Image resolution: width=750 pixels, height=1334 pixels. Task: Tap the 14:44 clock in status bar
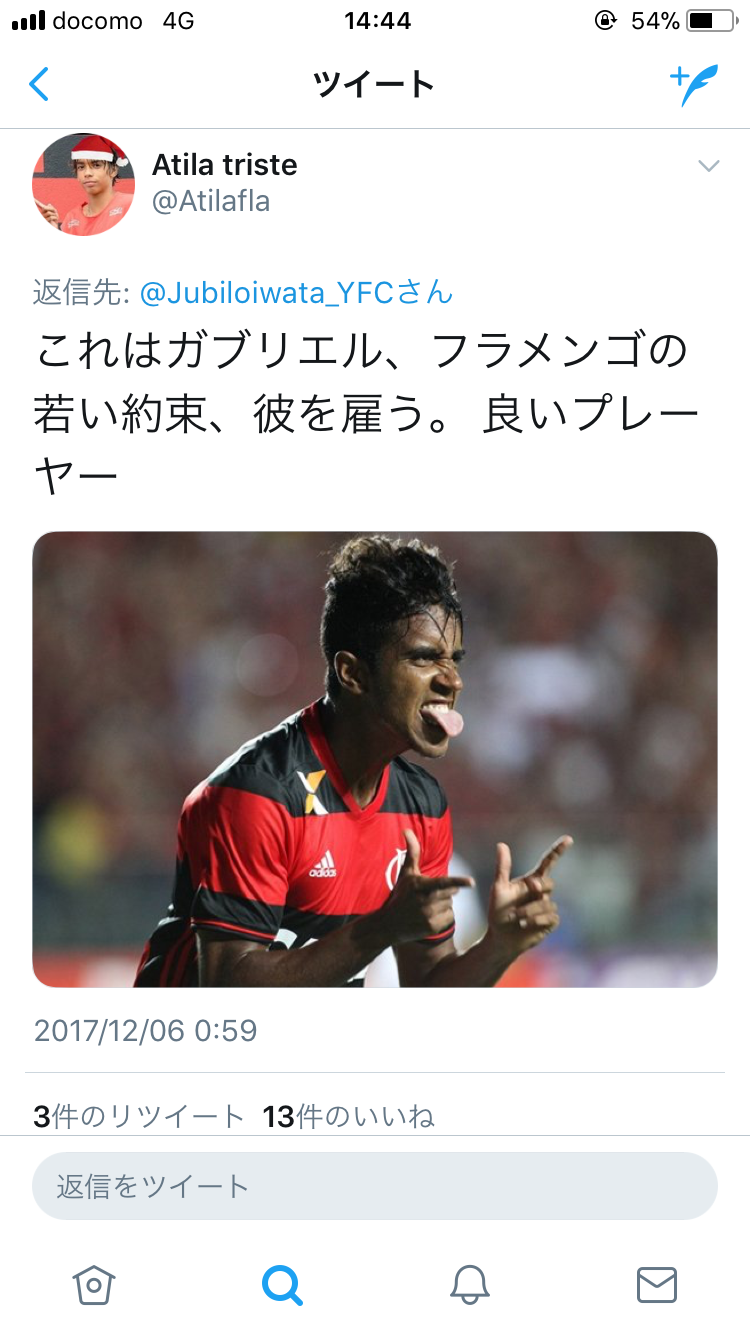(x=377, y=20)
